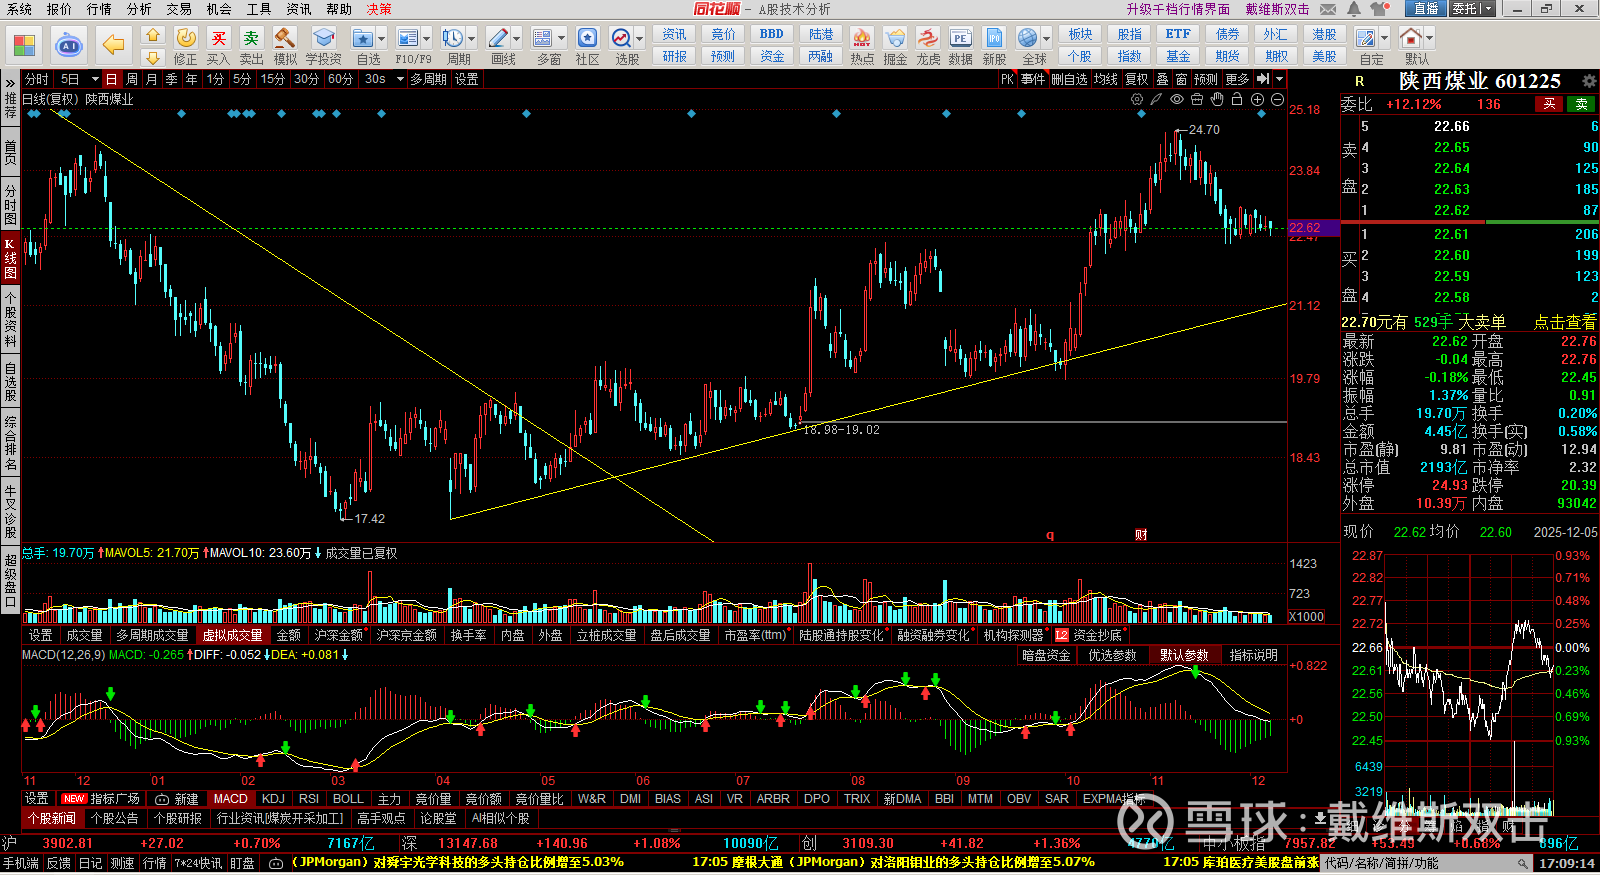Image resolution: width=1600 pixels, height=875 pixels.
Task: Click the red 买 button in order panel
Action: (x=1550, y=104)
